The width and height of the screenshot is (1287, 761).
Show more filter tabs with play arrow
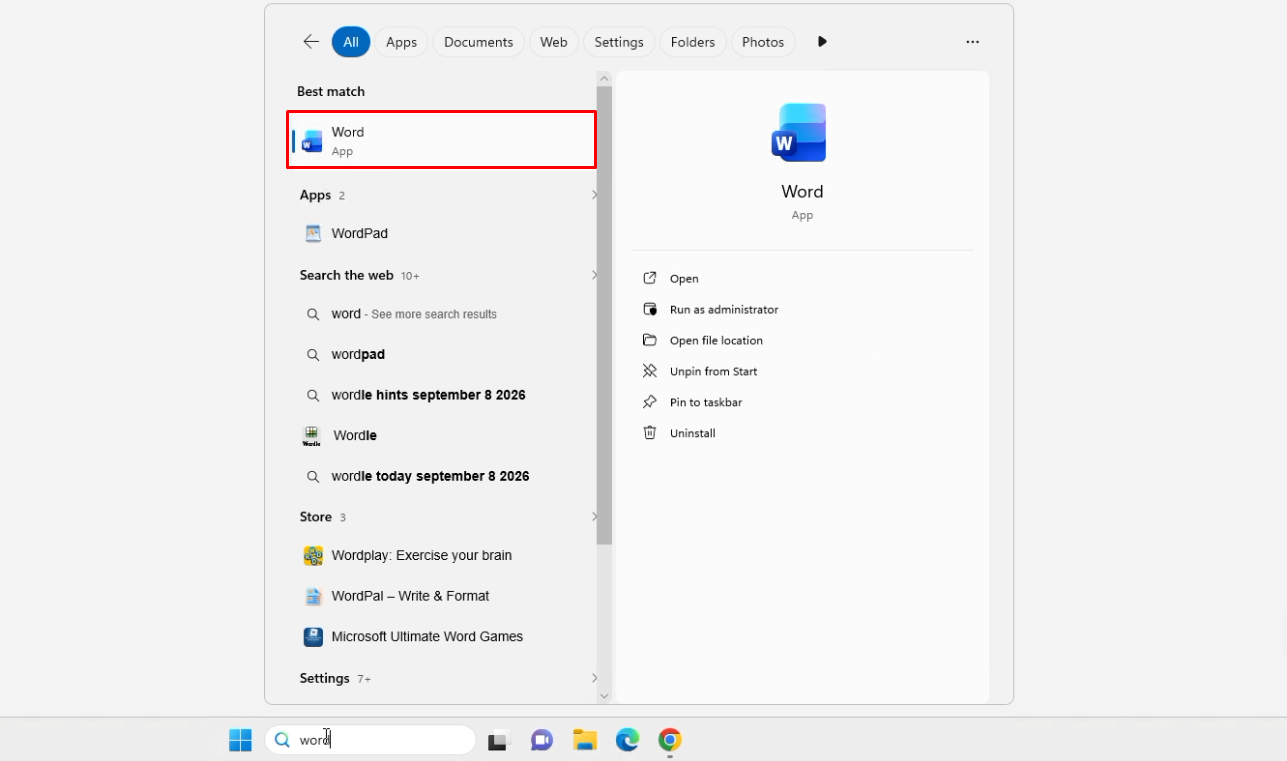pos(822,42)
